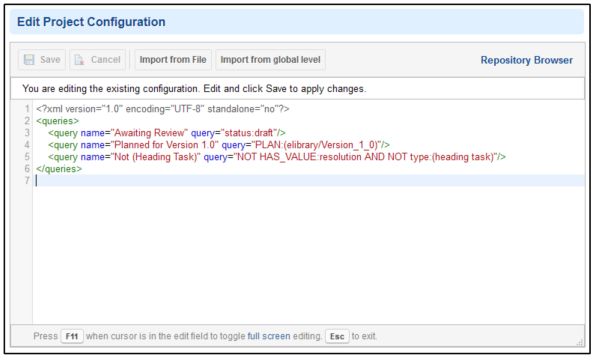Click the PLAN:(elibrary/Version_1_0) query value
This screenshot has height=360, width=595.
(x=317, y=145)
